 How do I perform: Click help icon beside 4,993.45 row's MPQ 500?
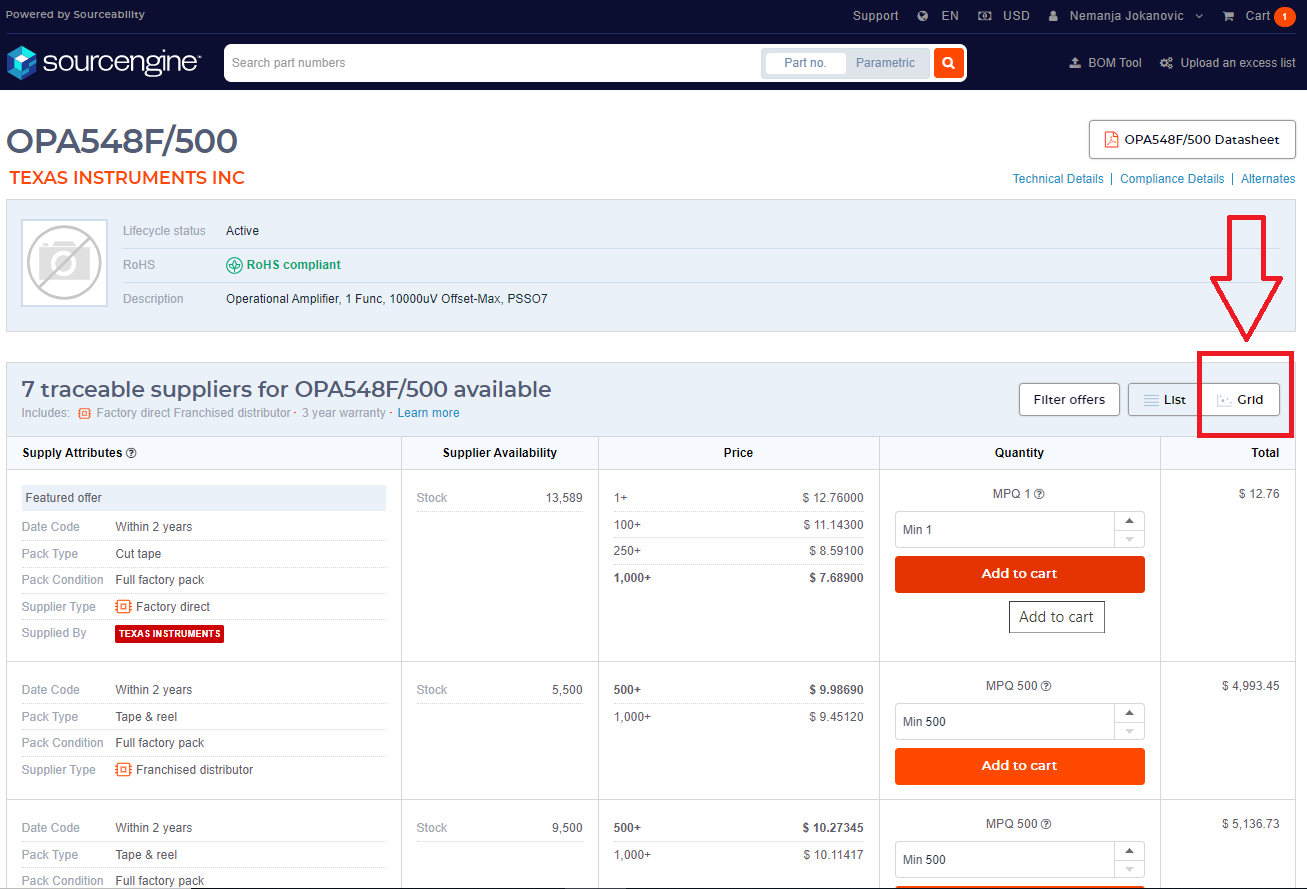point(1046,686)
